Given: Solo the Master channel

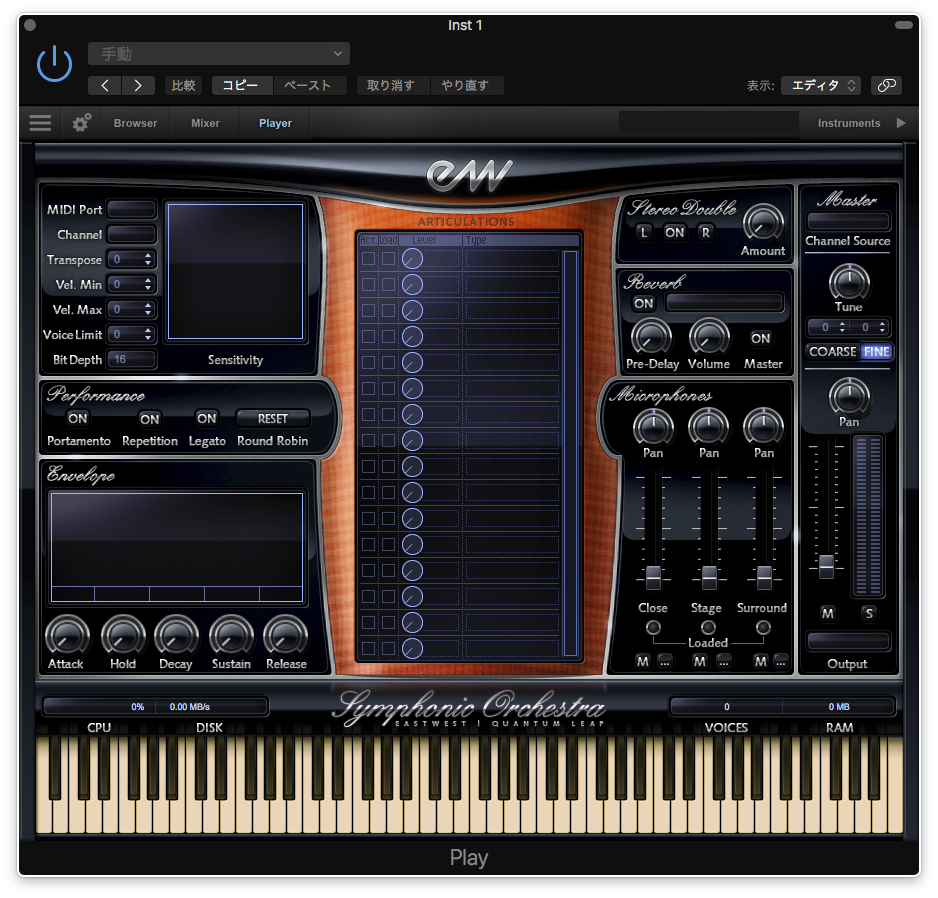Looking at the screenshot, I should pyautogui.click(x=869, y=613).
